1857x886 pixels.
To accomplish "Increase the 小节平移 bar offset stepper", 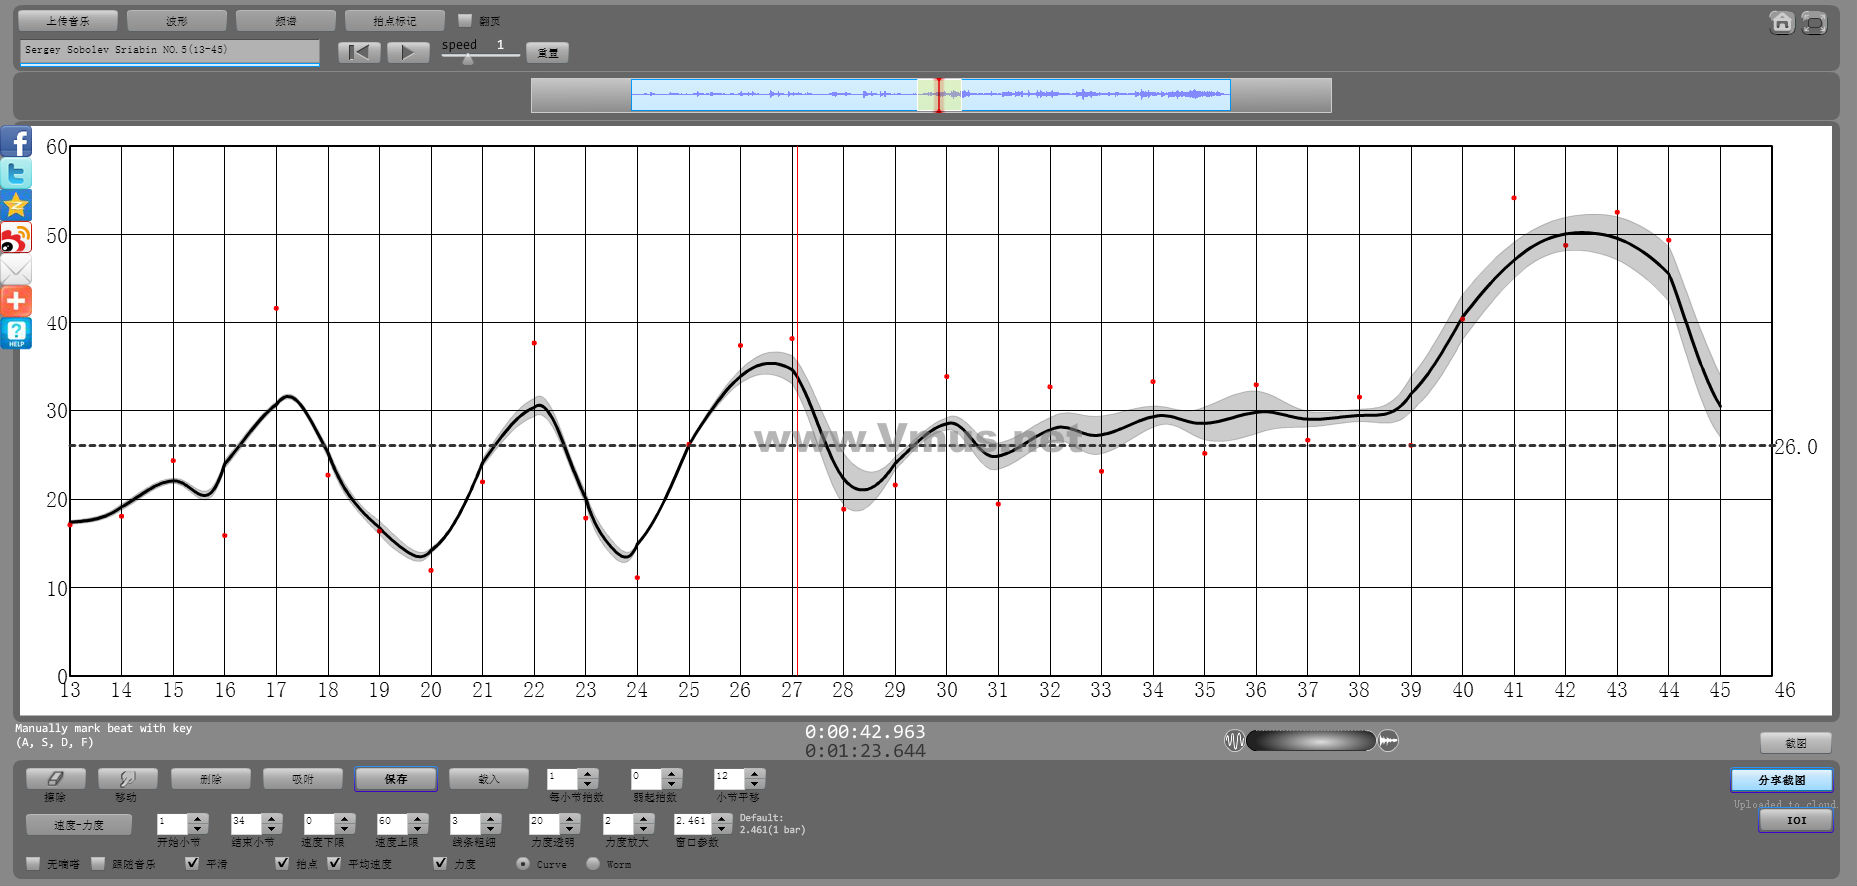I will 755,773.
